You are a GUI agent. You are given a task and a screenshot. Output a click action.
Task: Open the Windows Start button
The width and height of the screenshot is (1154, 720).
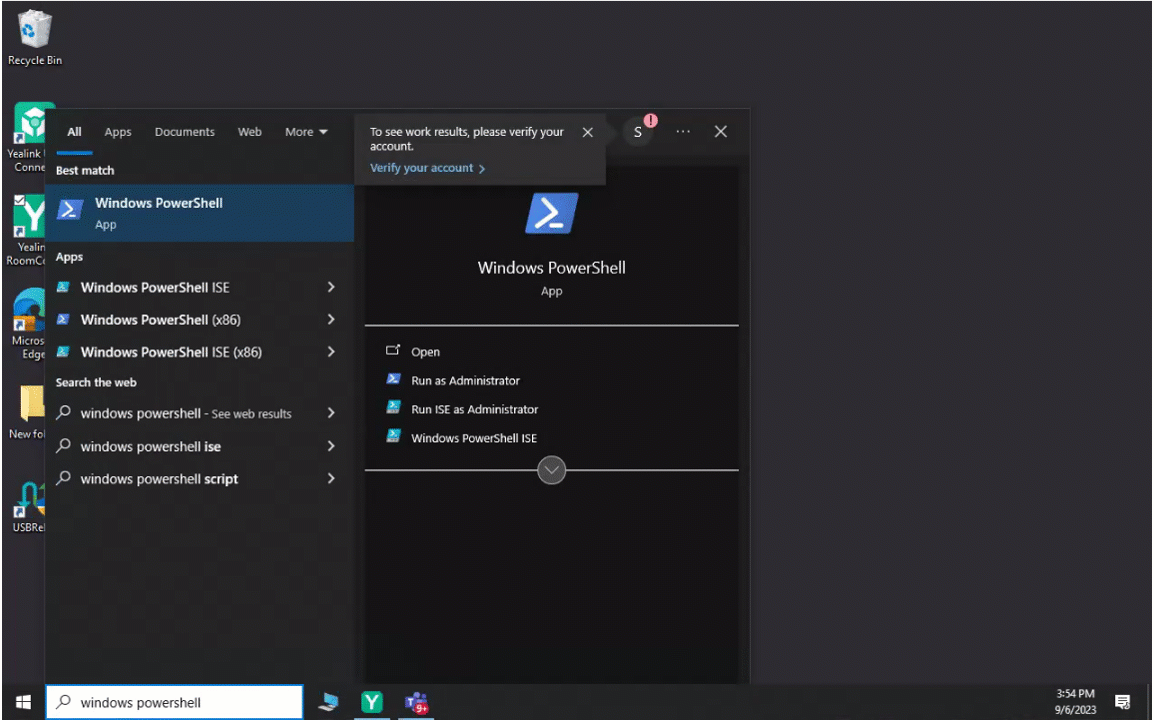[x=23, y=702]
